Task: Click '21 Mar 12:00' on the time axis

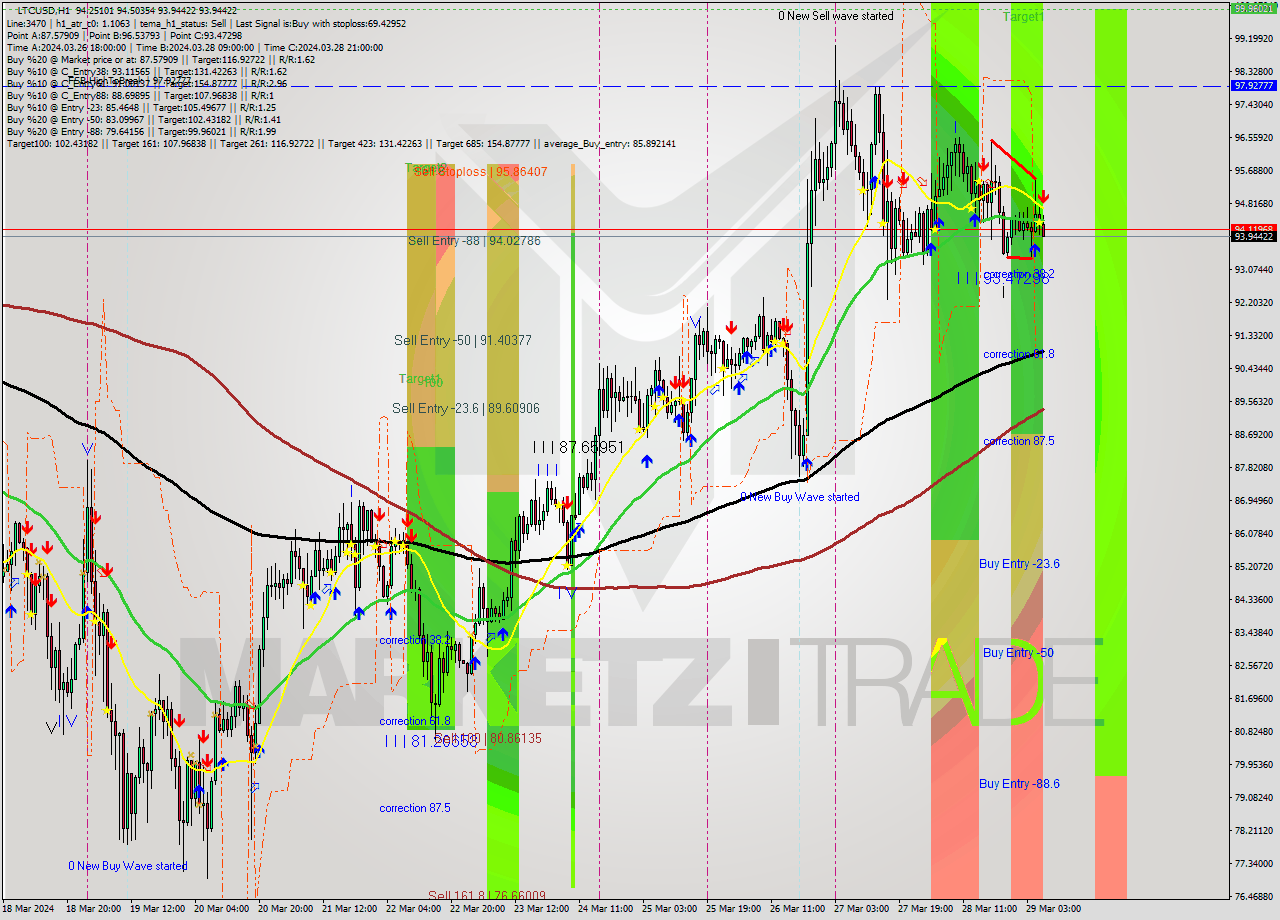Action: [x=351, y=909]
